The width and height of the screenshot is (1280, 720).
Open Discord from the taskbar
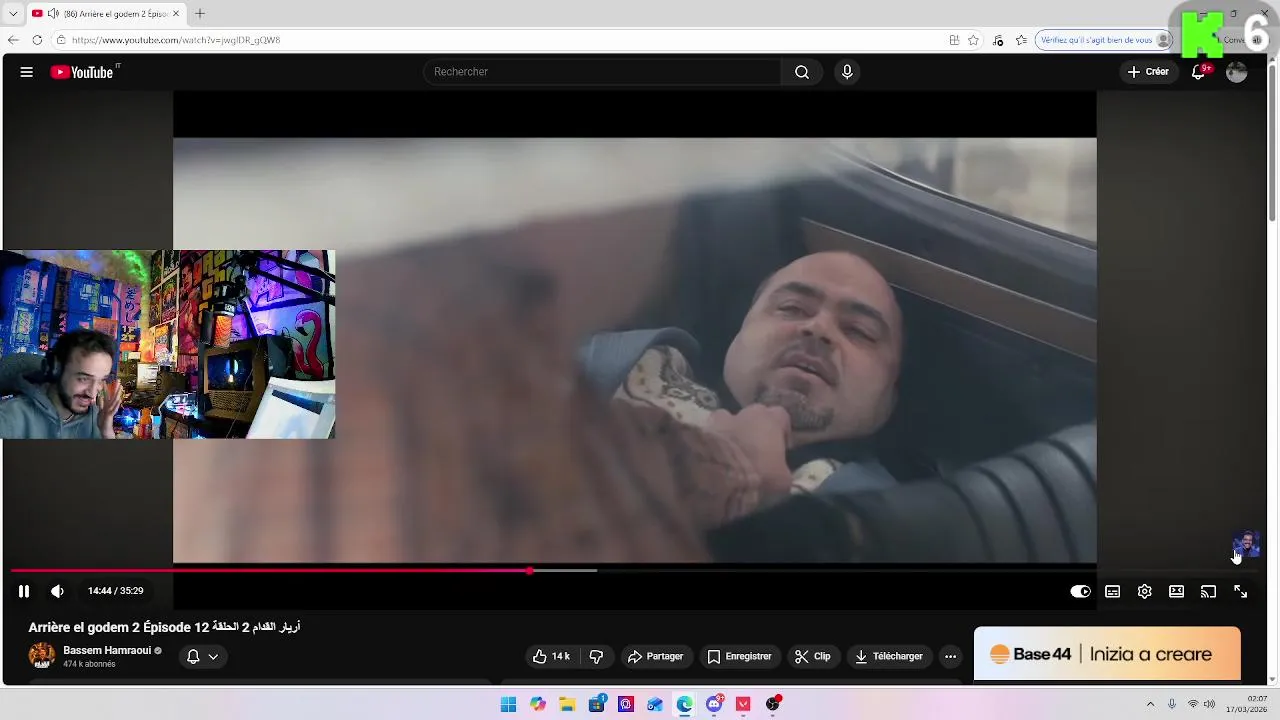tap(714, 704)
